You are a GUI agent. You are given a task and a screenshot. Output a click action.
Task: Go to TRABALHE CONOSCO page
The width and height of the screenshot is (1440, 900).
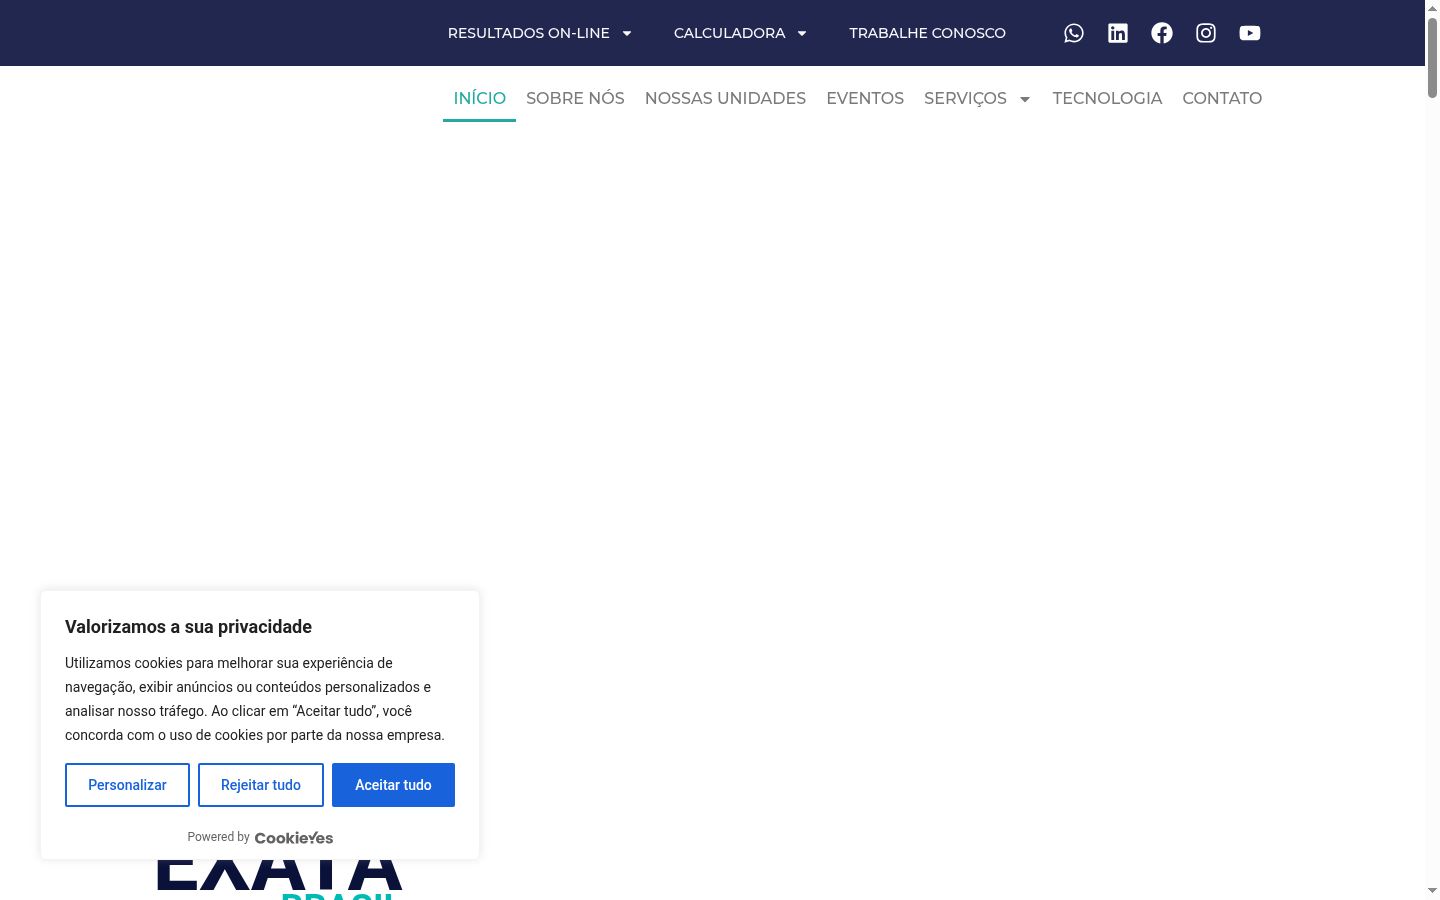(x=927, y=33)
